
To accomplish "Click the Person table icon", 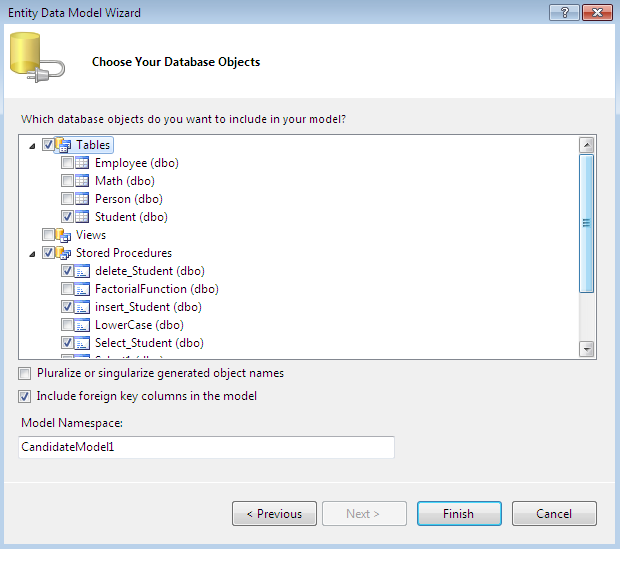I will [x=82, y=199].
